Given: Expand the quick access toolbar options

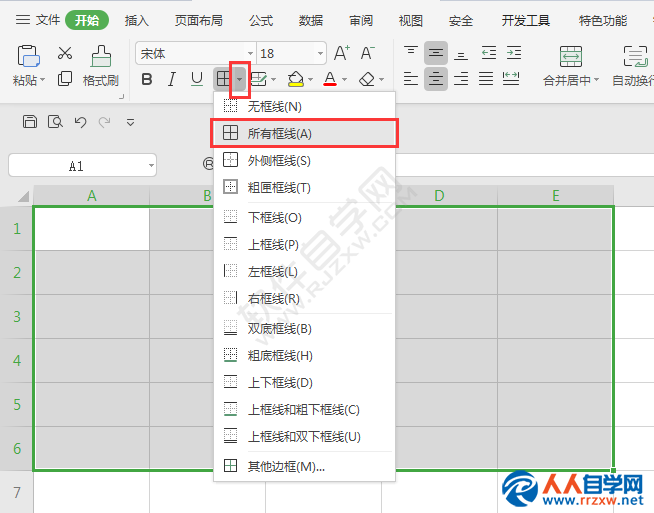Looking at the screenshot, I should 131,122.
